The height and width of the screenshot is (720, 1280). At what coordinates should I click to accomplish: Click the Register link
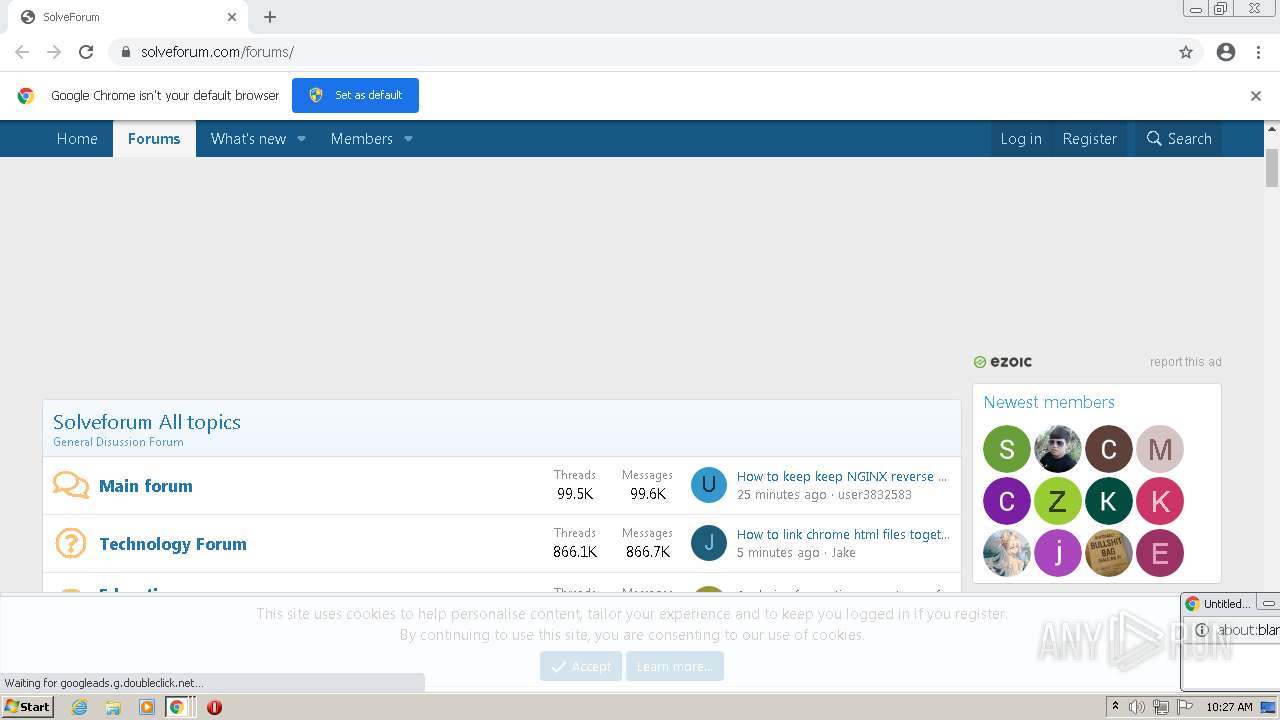[1089, 139]
